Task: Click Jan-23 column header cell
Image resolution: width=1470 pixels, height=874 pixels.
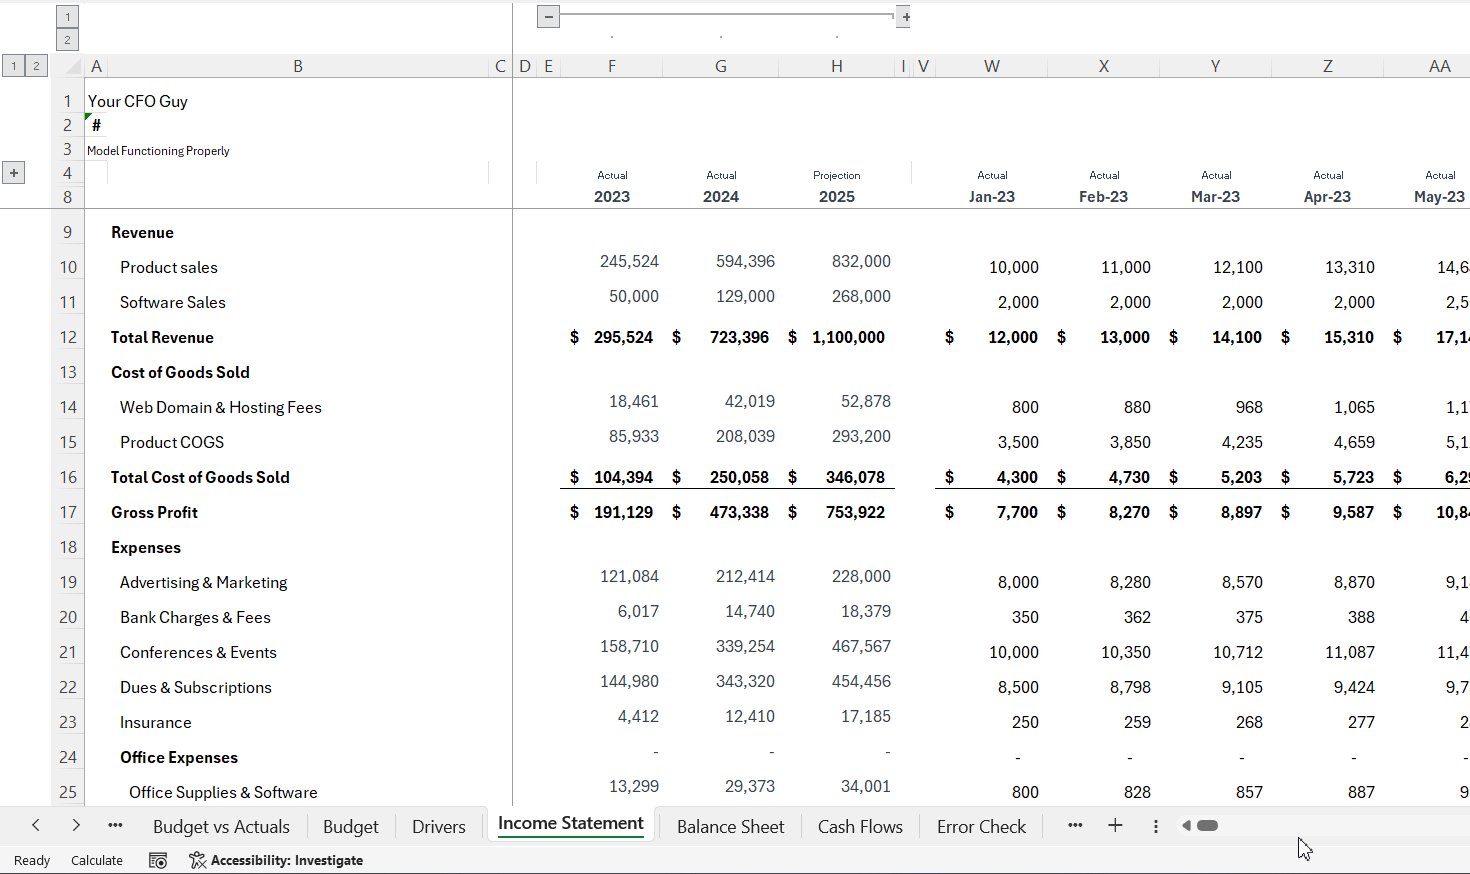Action: [992, 196]
